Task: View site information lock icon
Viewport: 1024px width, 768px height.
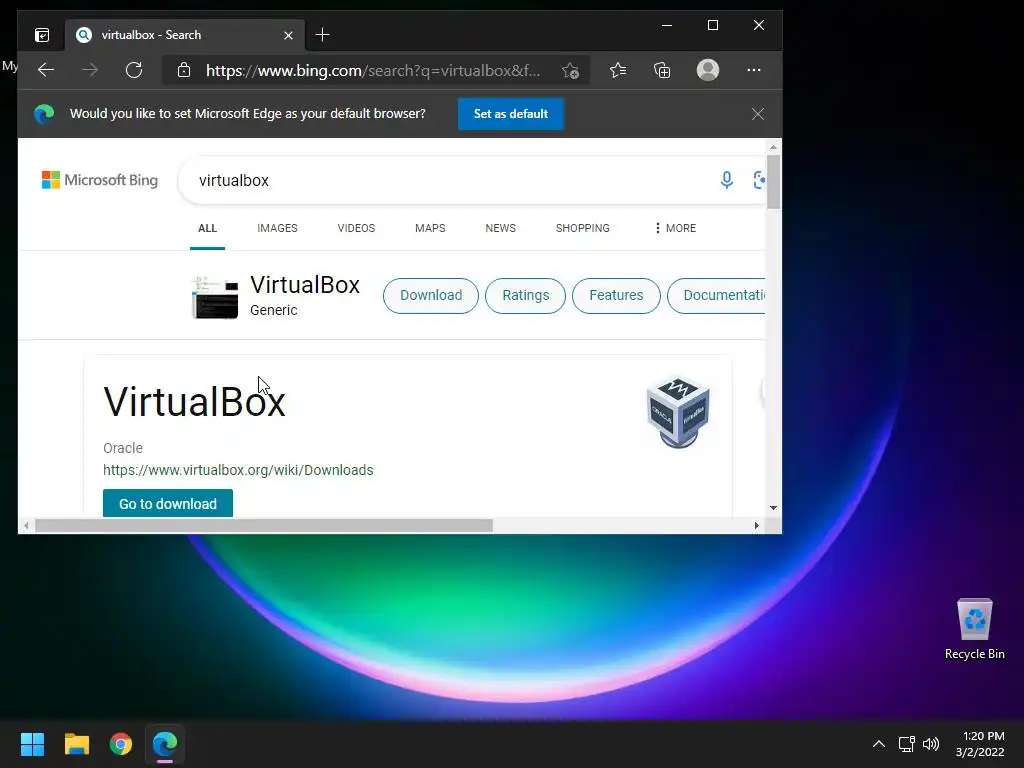Action: [x=184, y=70]
